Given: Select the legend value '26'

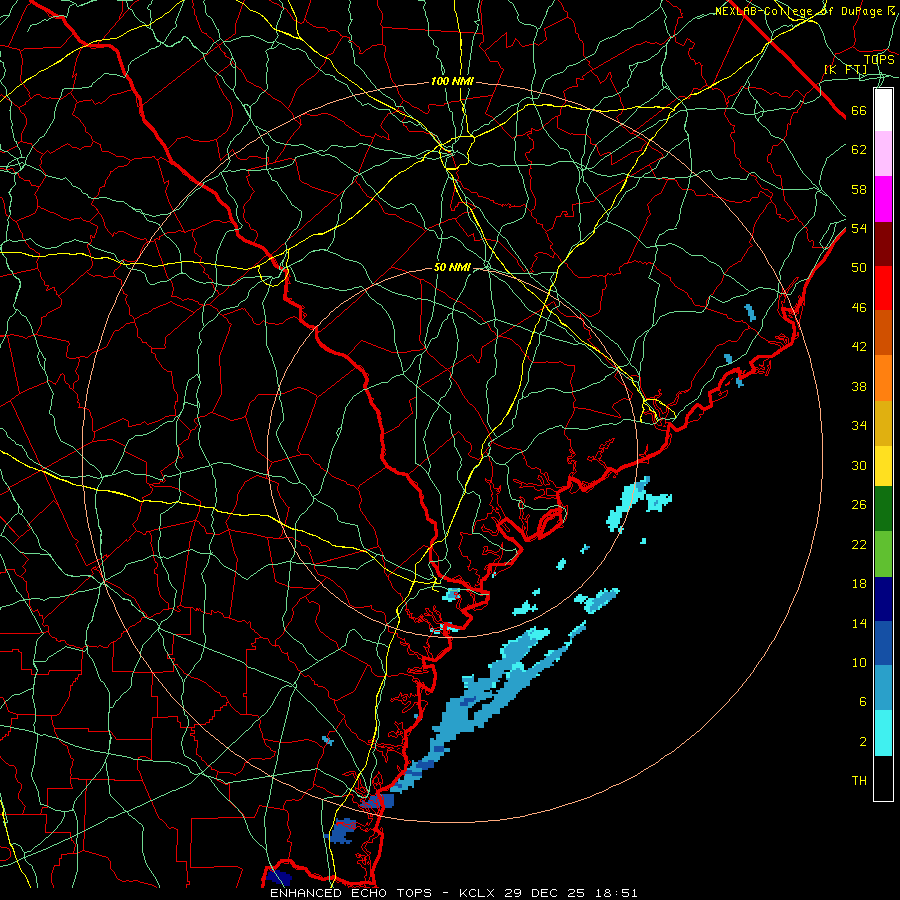Looking at the screenshot, I should point(859,505).
